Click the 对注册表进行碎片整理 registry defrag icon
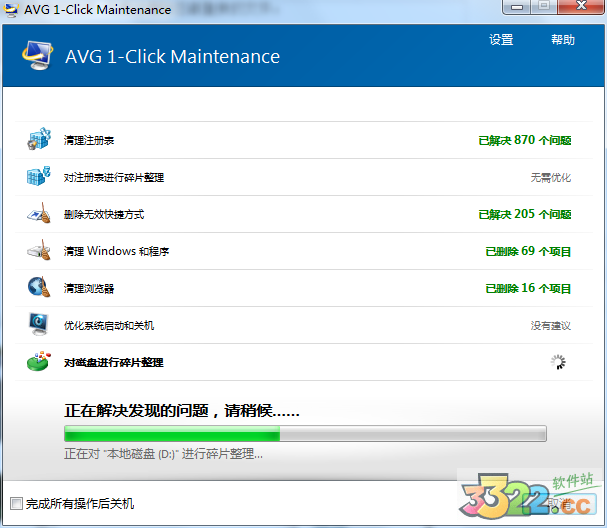 (x=38, y=177)
